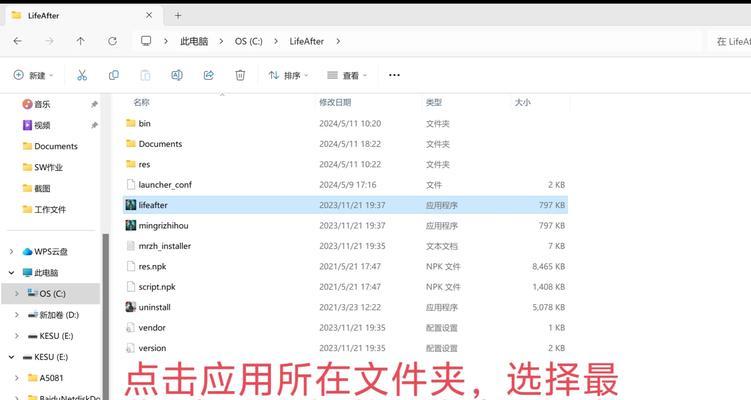Open the 新建 (New) dropdown
The image size is (751, 400).
(x=33, y=75)
